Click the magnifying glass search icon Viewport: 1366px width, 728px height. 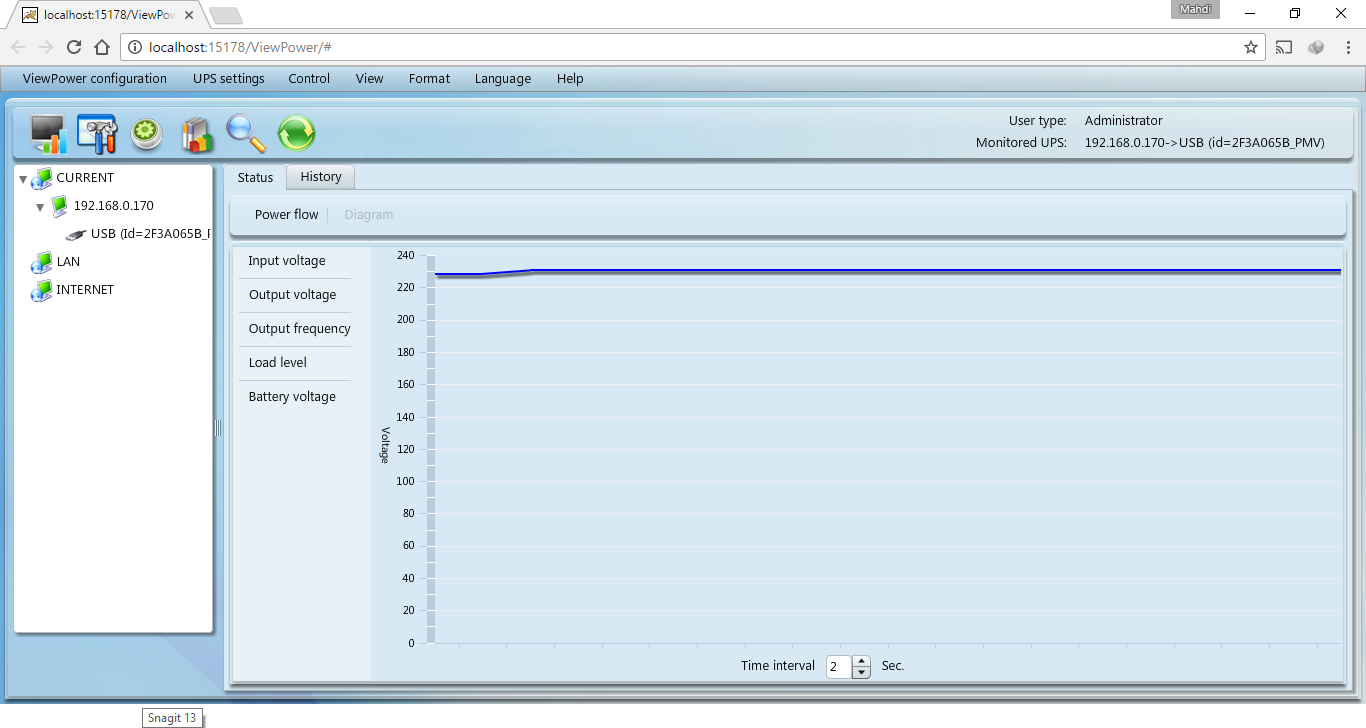[x=246, y=134]
